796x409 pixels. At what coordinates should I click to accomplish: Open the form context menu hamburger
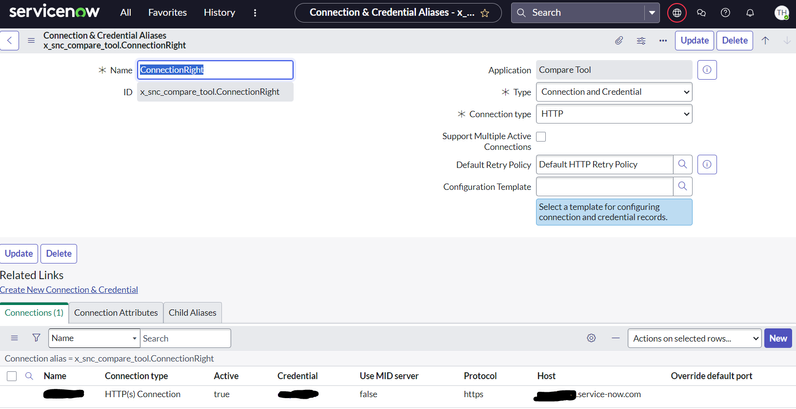pos(31,41)
